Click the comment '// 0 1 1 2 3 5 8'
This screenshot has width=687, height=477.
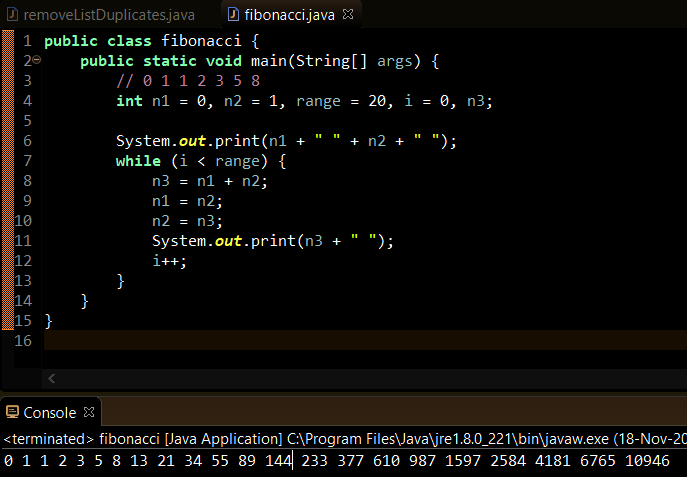click(x=188, y=81)
